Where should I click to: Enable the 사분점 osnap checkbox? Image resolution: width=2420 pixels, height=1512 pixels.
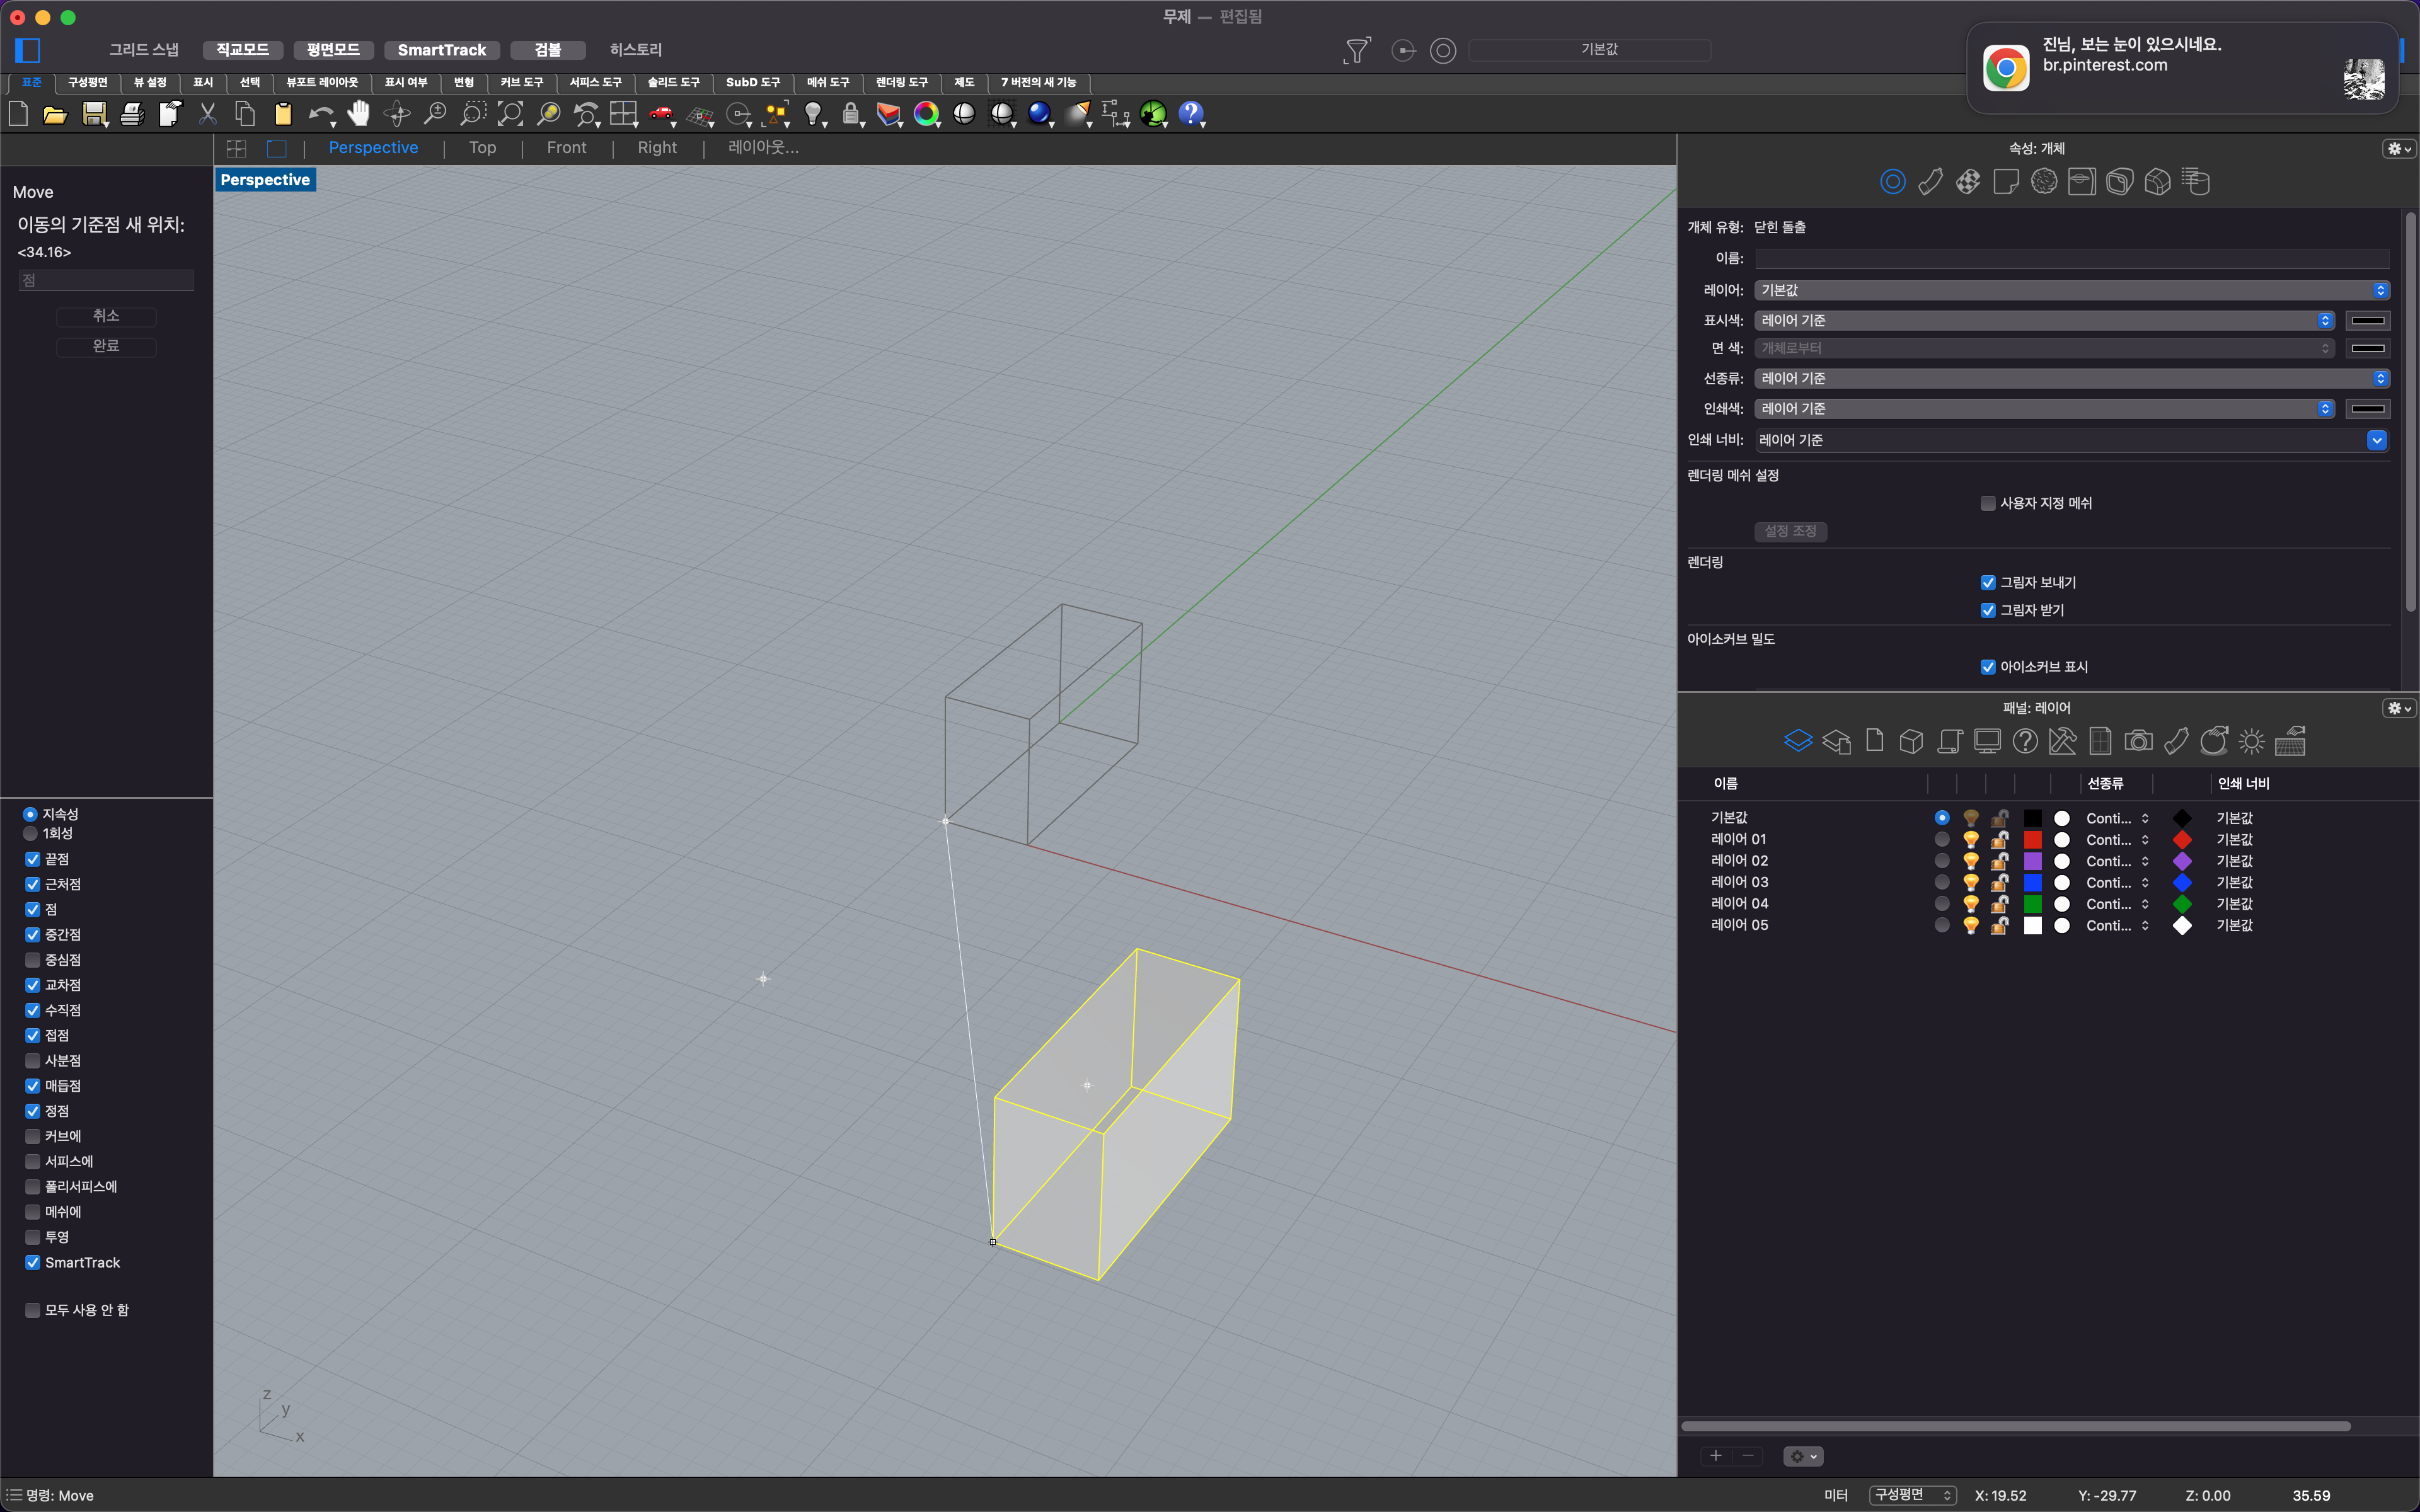pos(33,1060)
